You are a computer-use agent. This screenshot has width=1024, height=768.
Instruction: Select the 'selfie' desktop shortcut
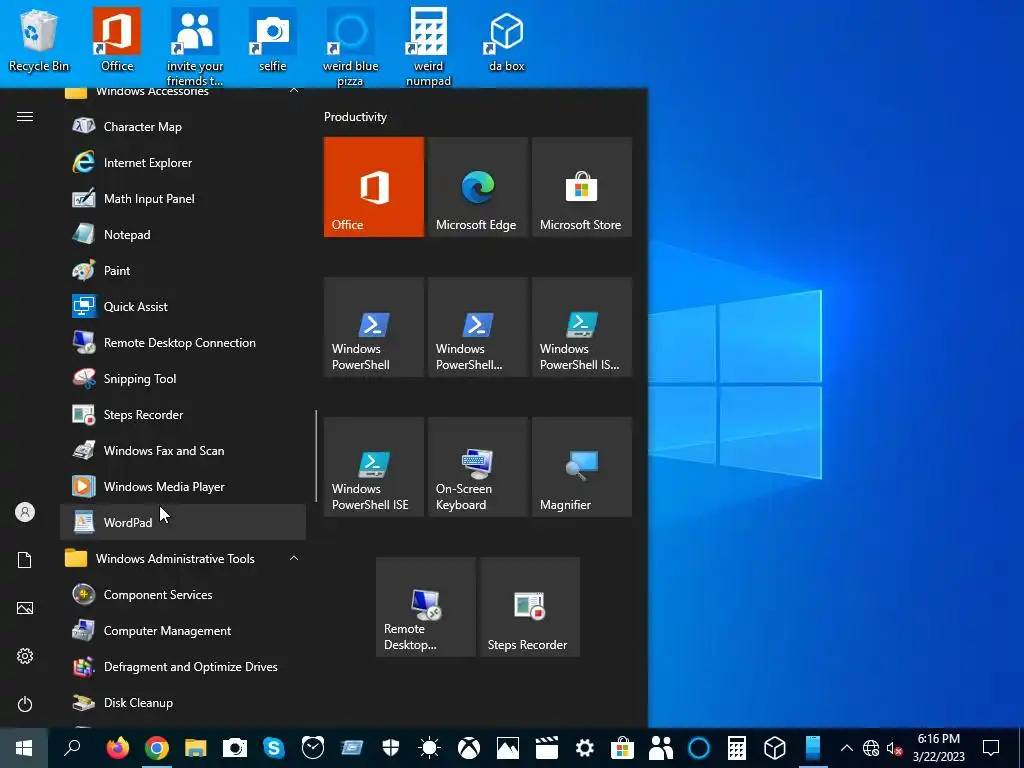pyautogui.click(x=272, y=40)
